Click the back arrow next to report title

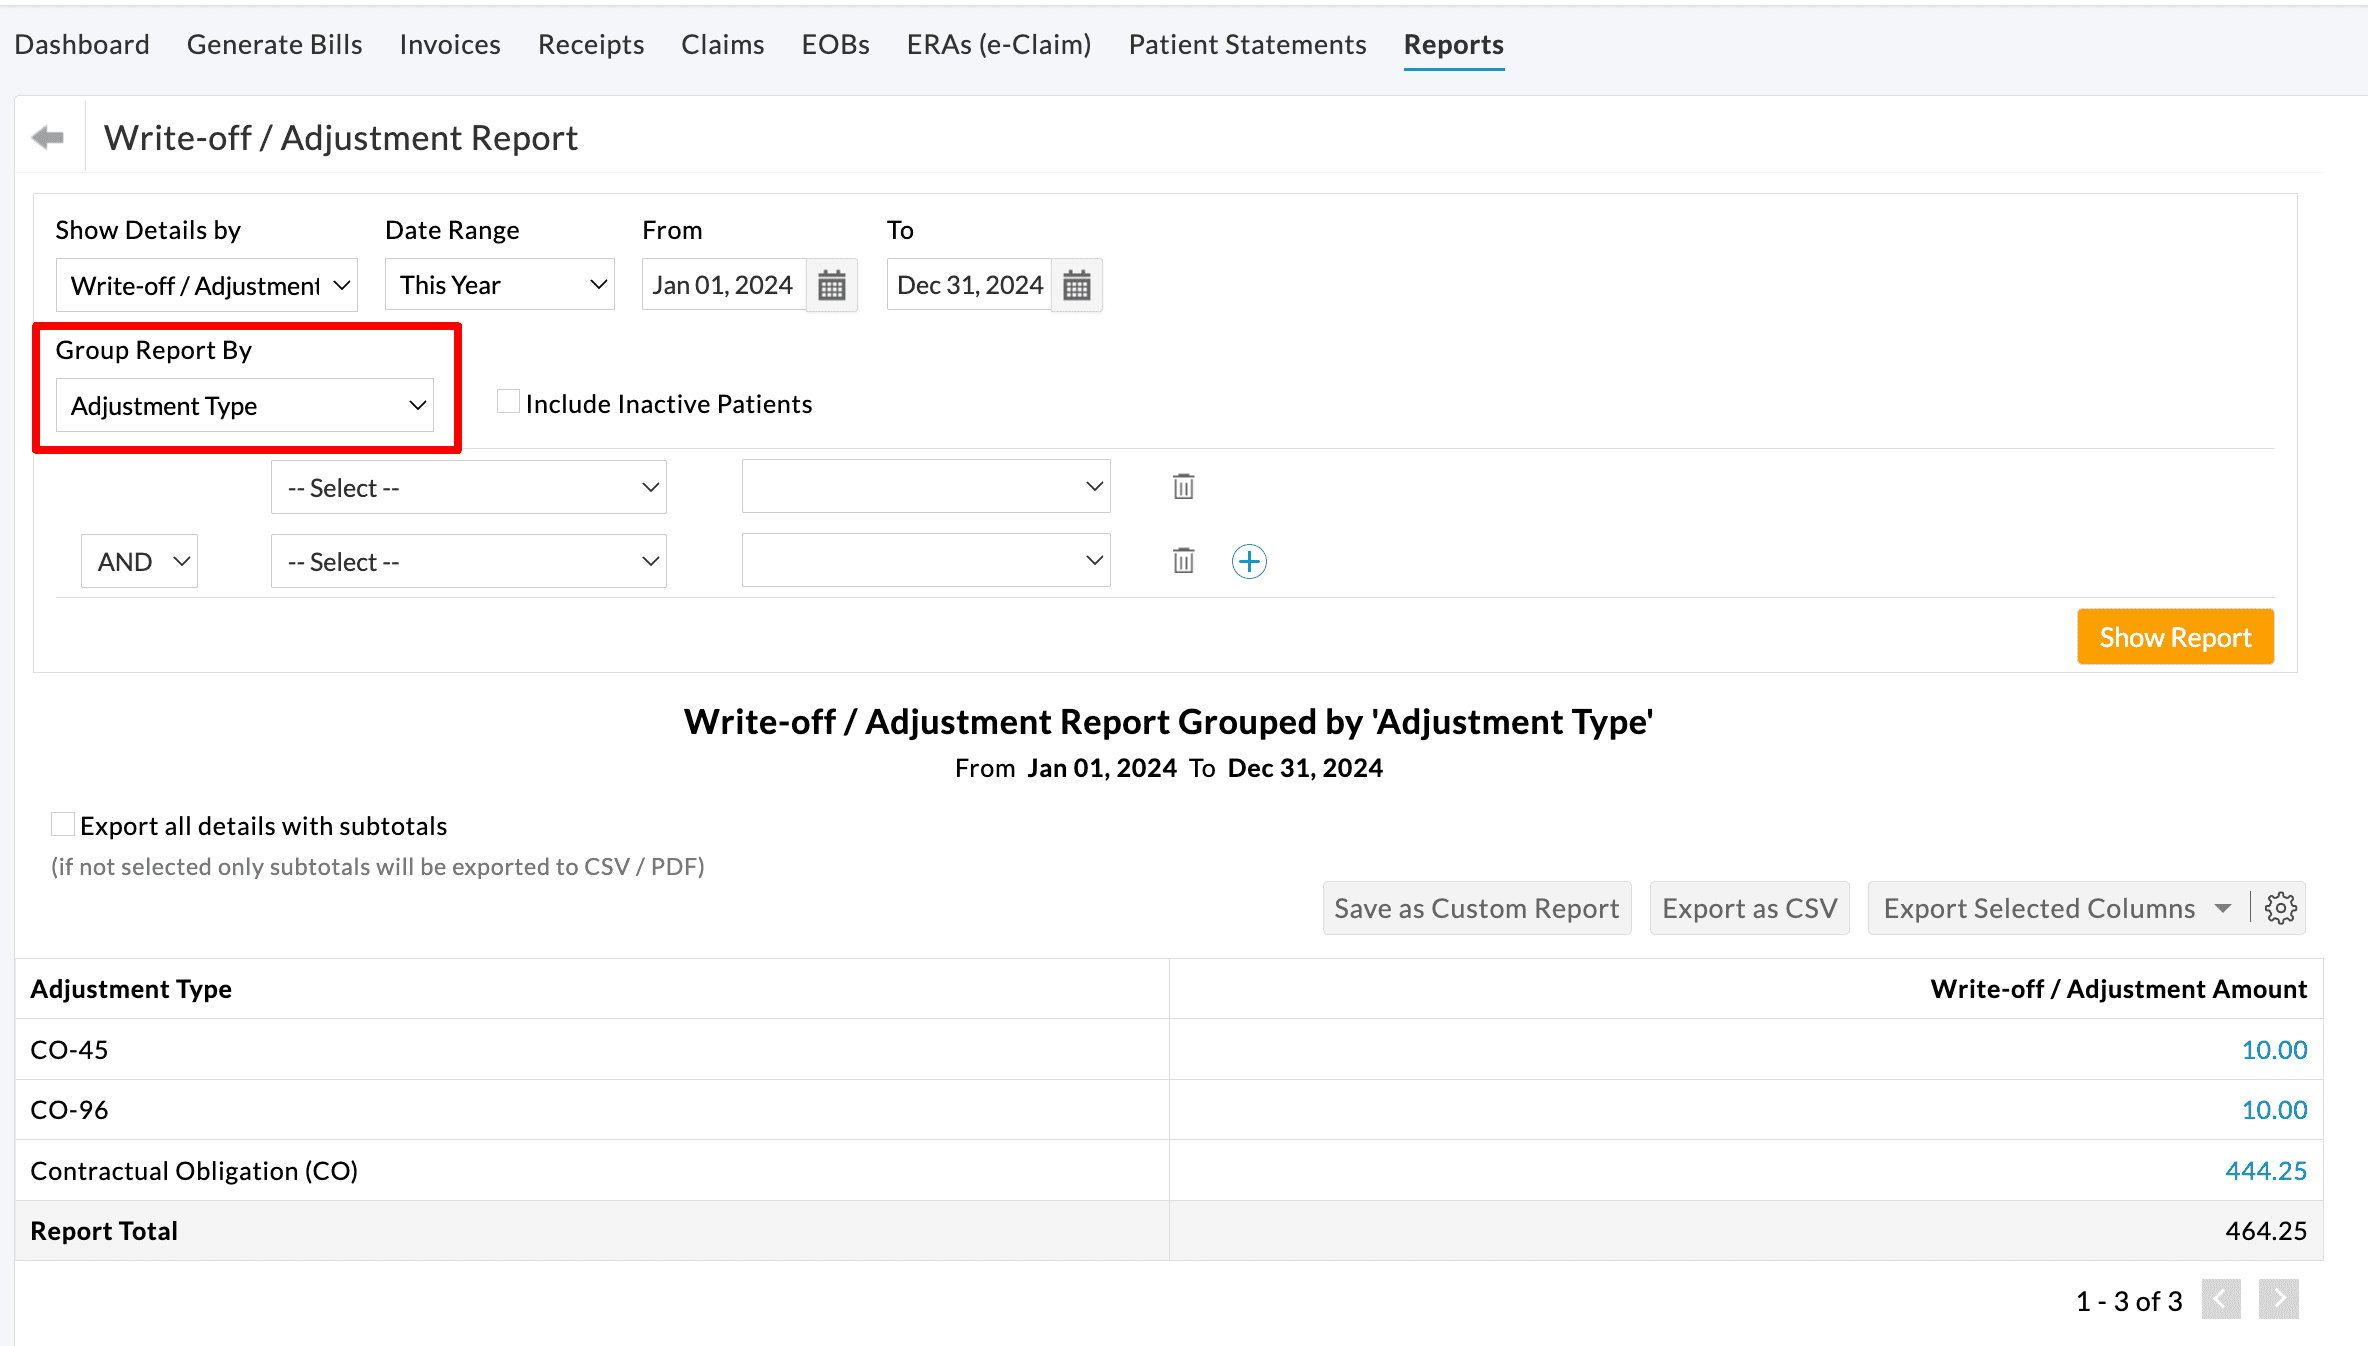tap(46, 136)
